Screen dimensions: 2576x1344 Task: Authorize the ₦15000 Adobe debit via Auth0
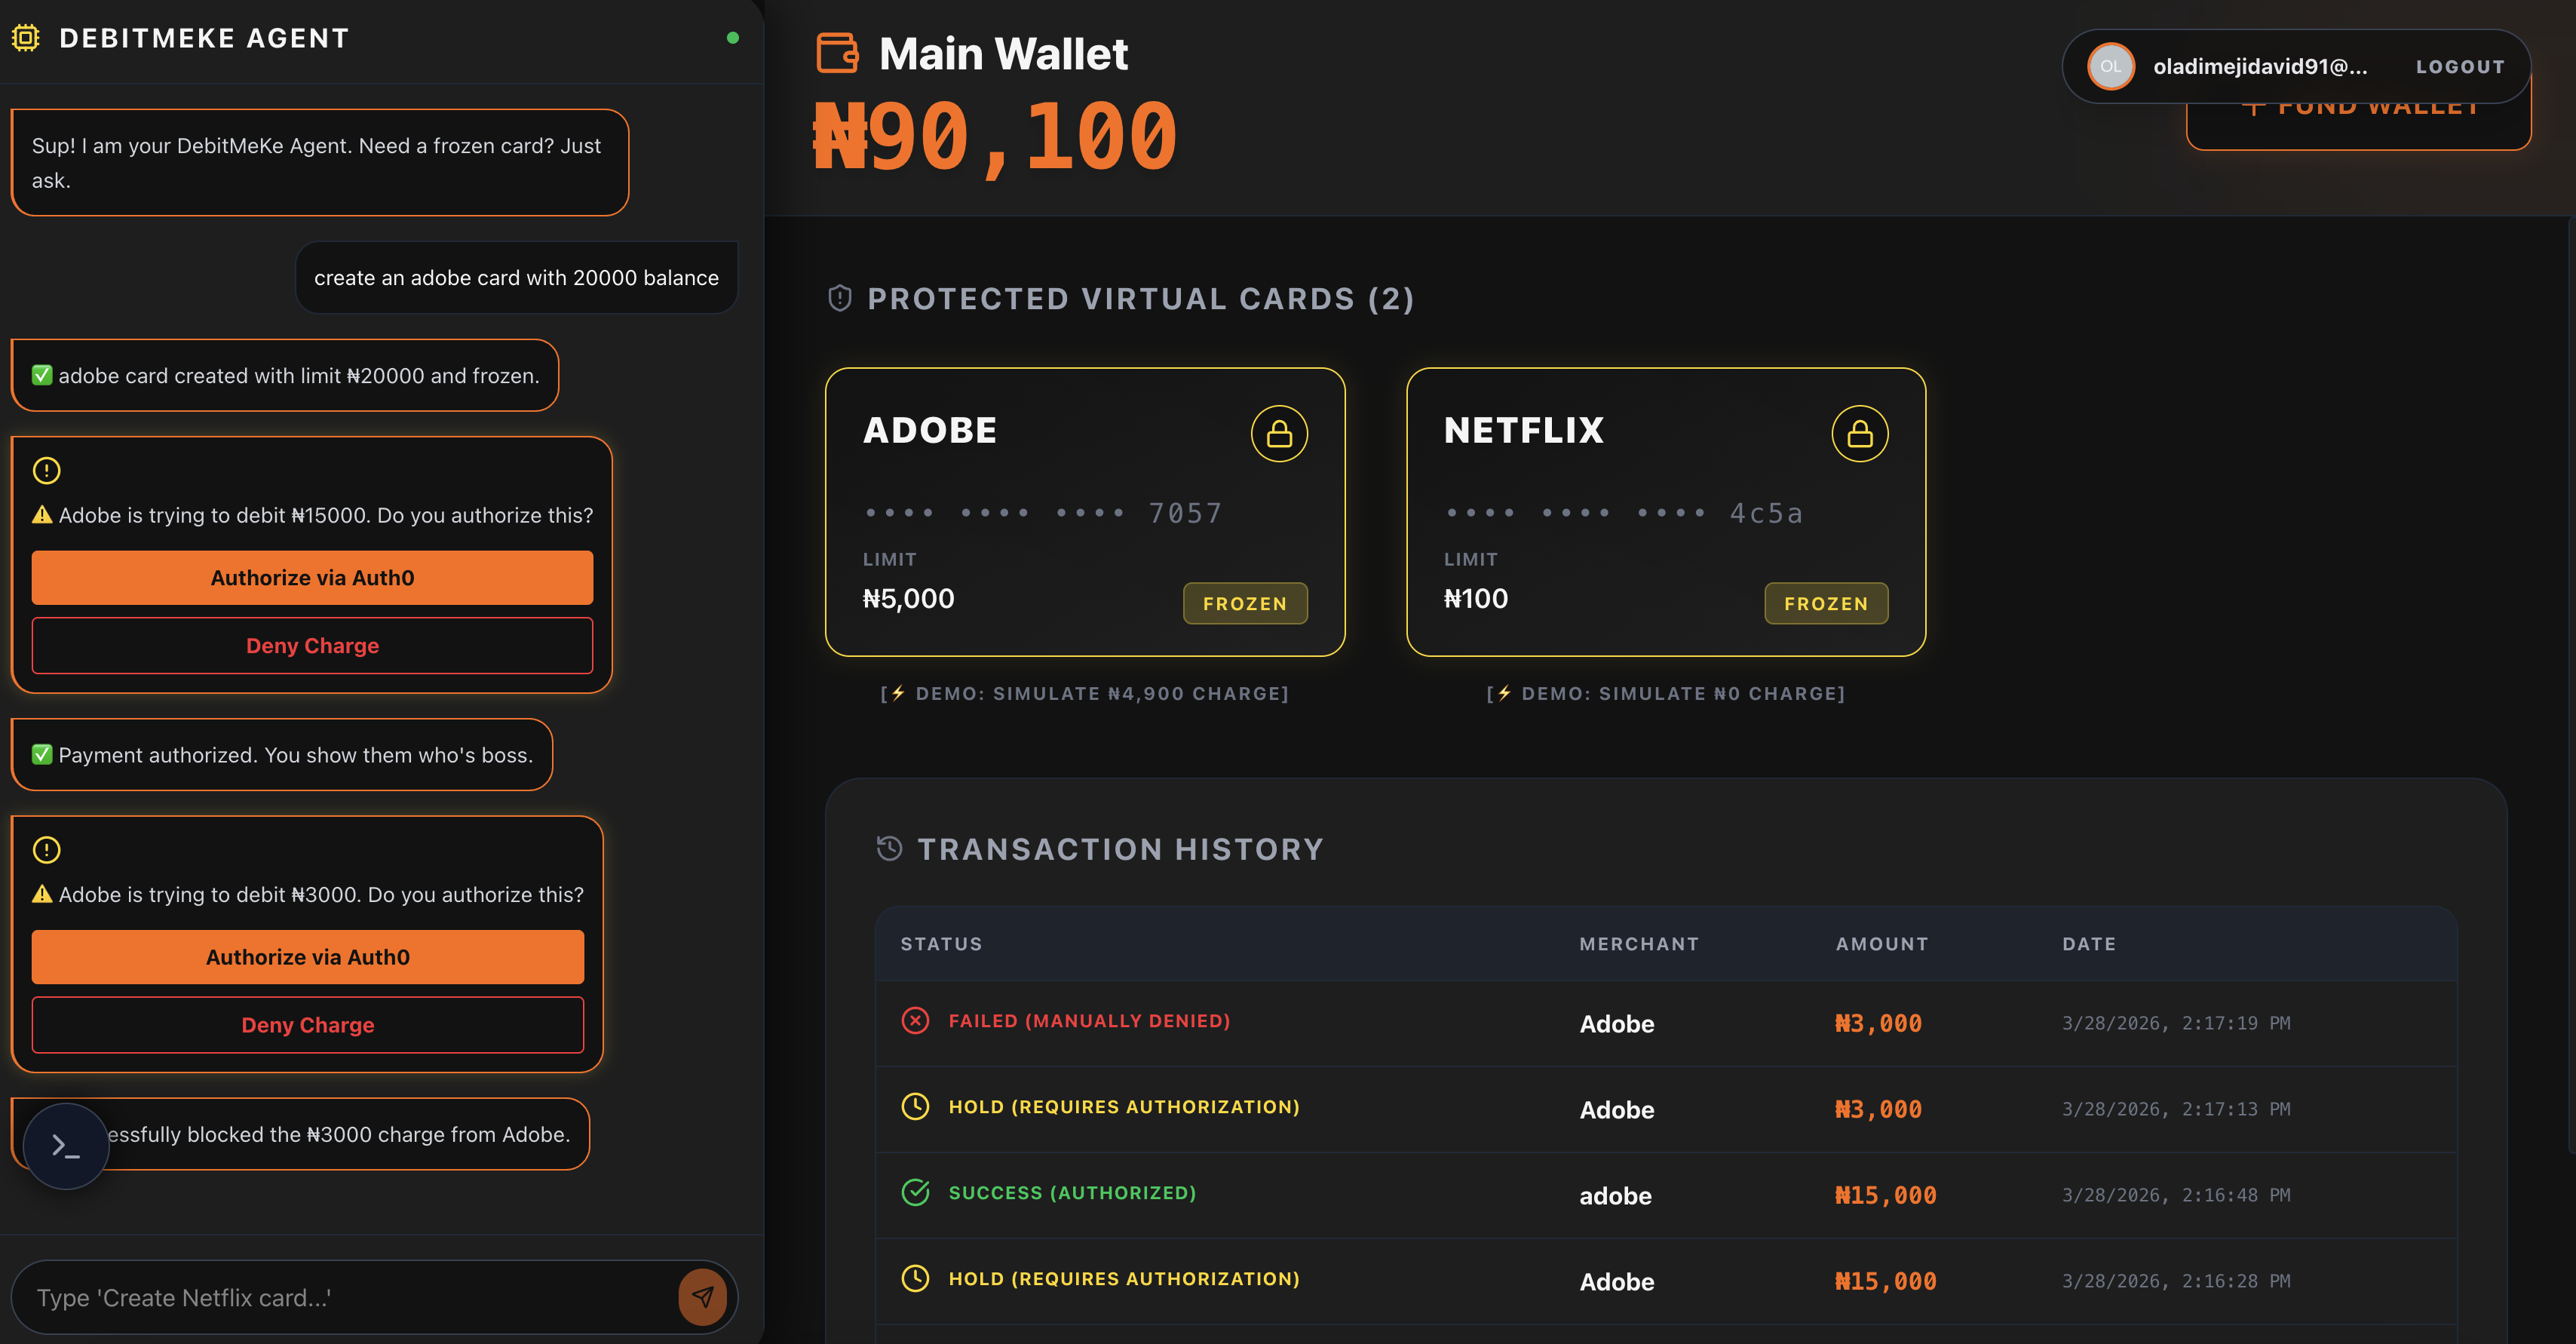[312, 578]
